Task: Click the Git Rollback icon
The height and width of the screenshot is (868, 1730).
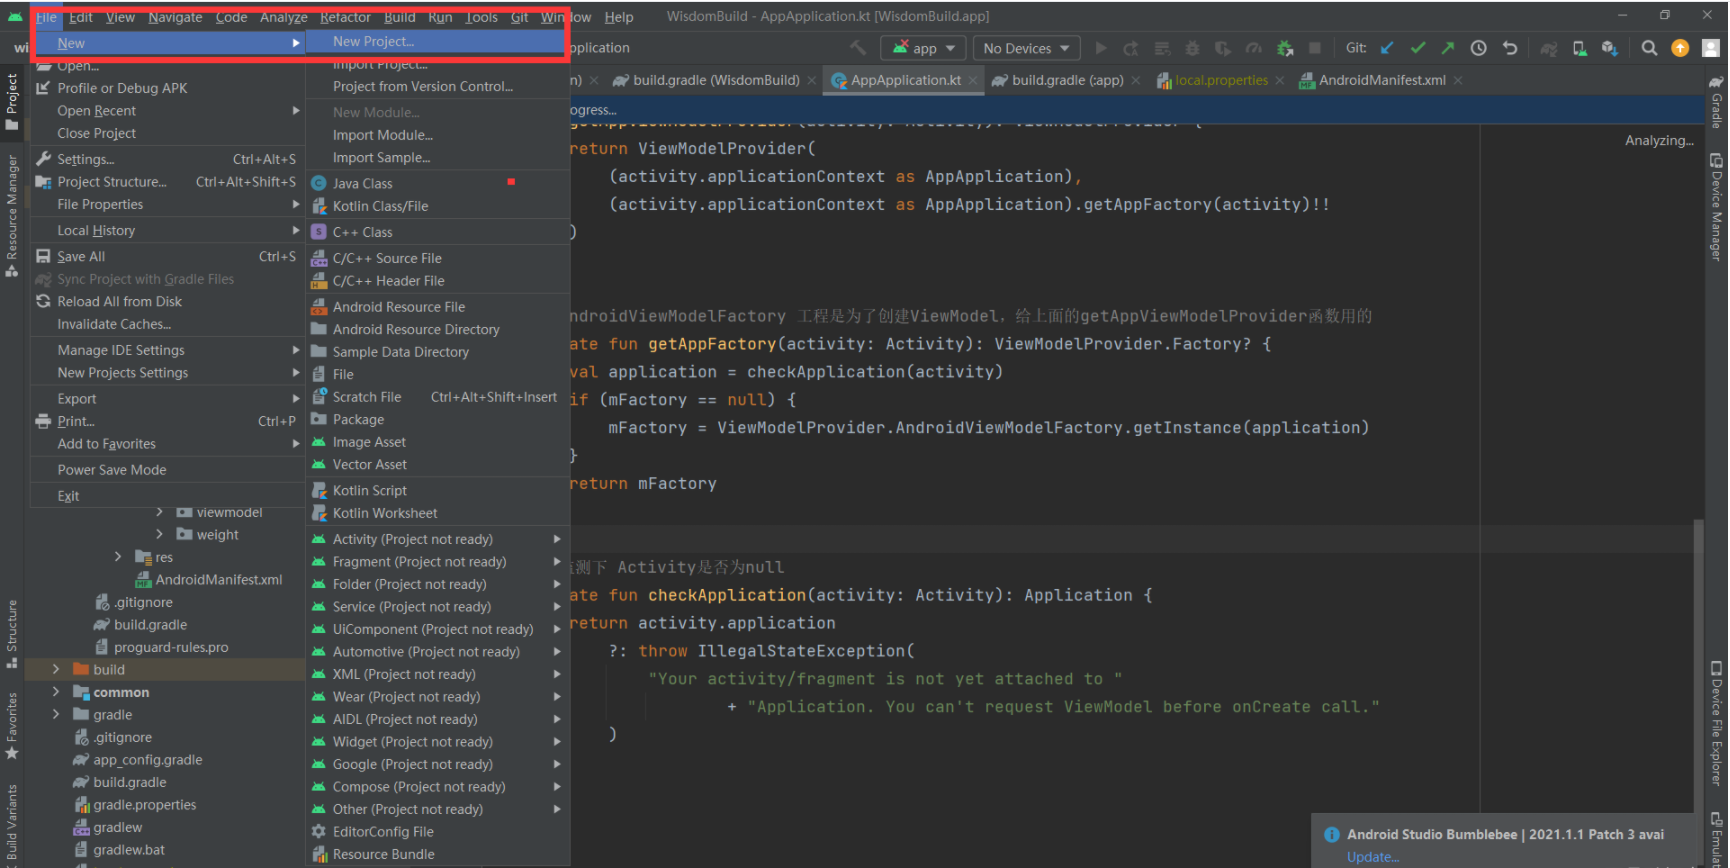Action: tap(1510, 48)
